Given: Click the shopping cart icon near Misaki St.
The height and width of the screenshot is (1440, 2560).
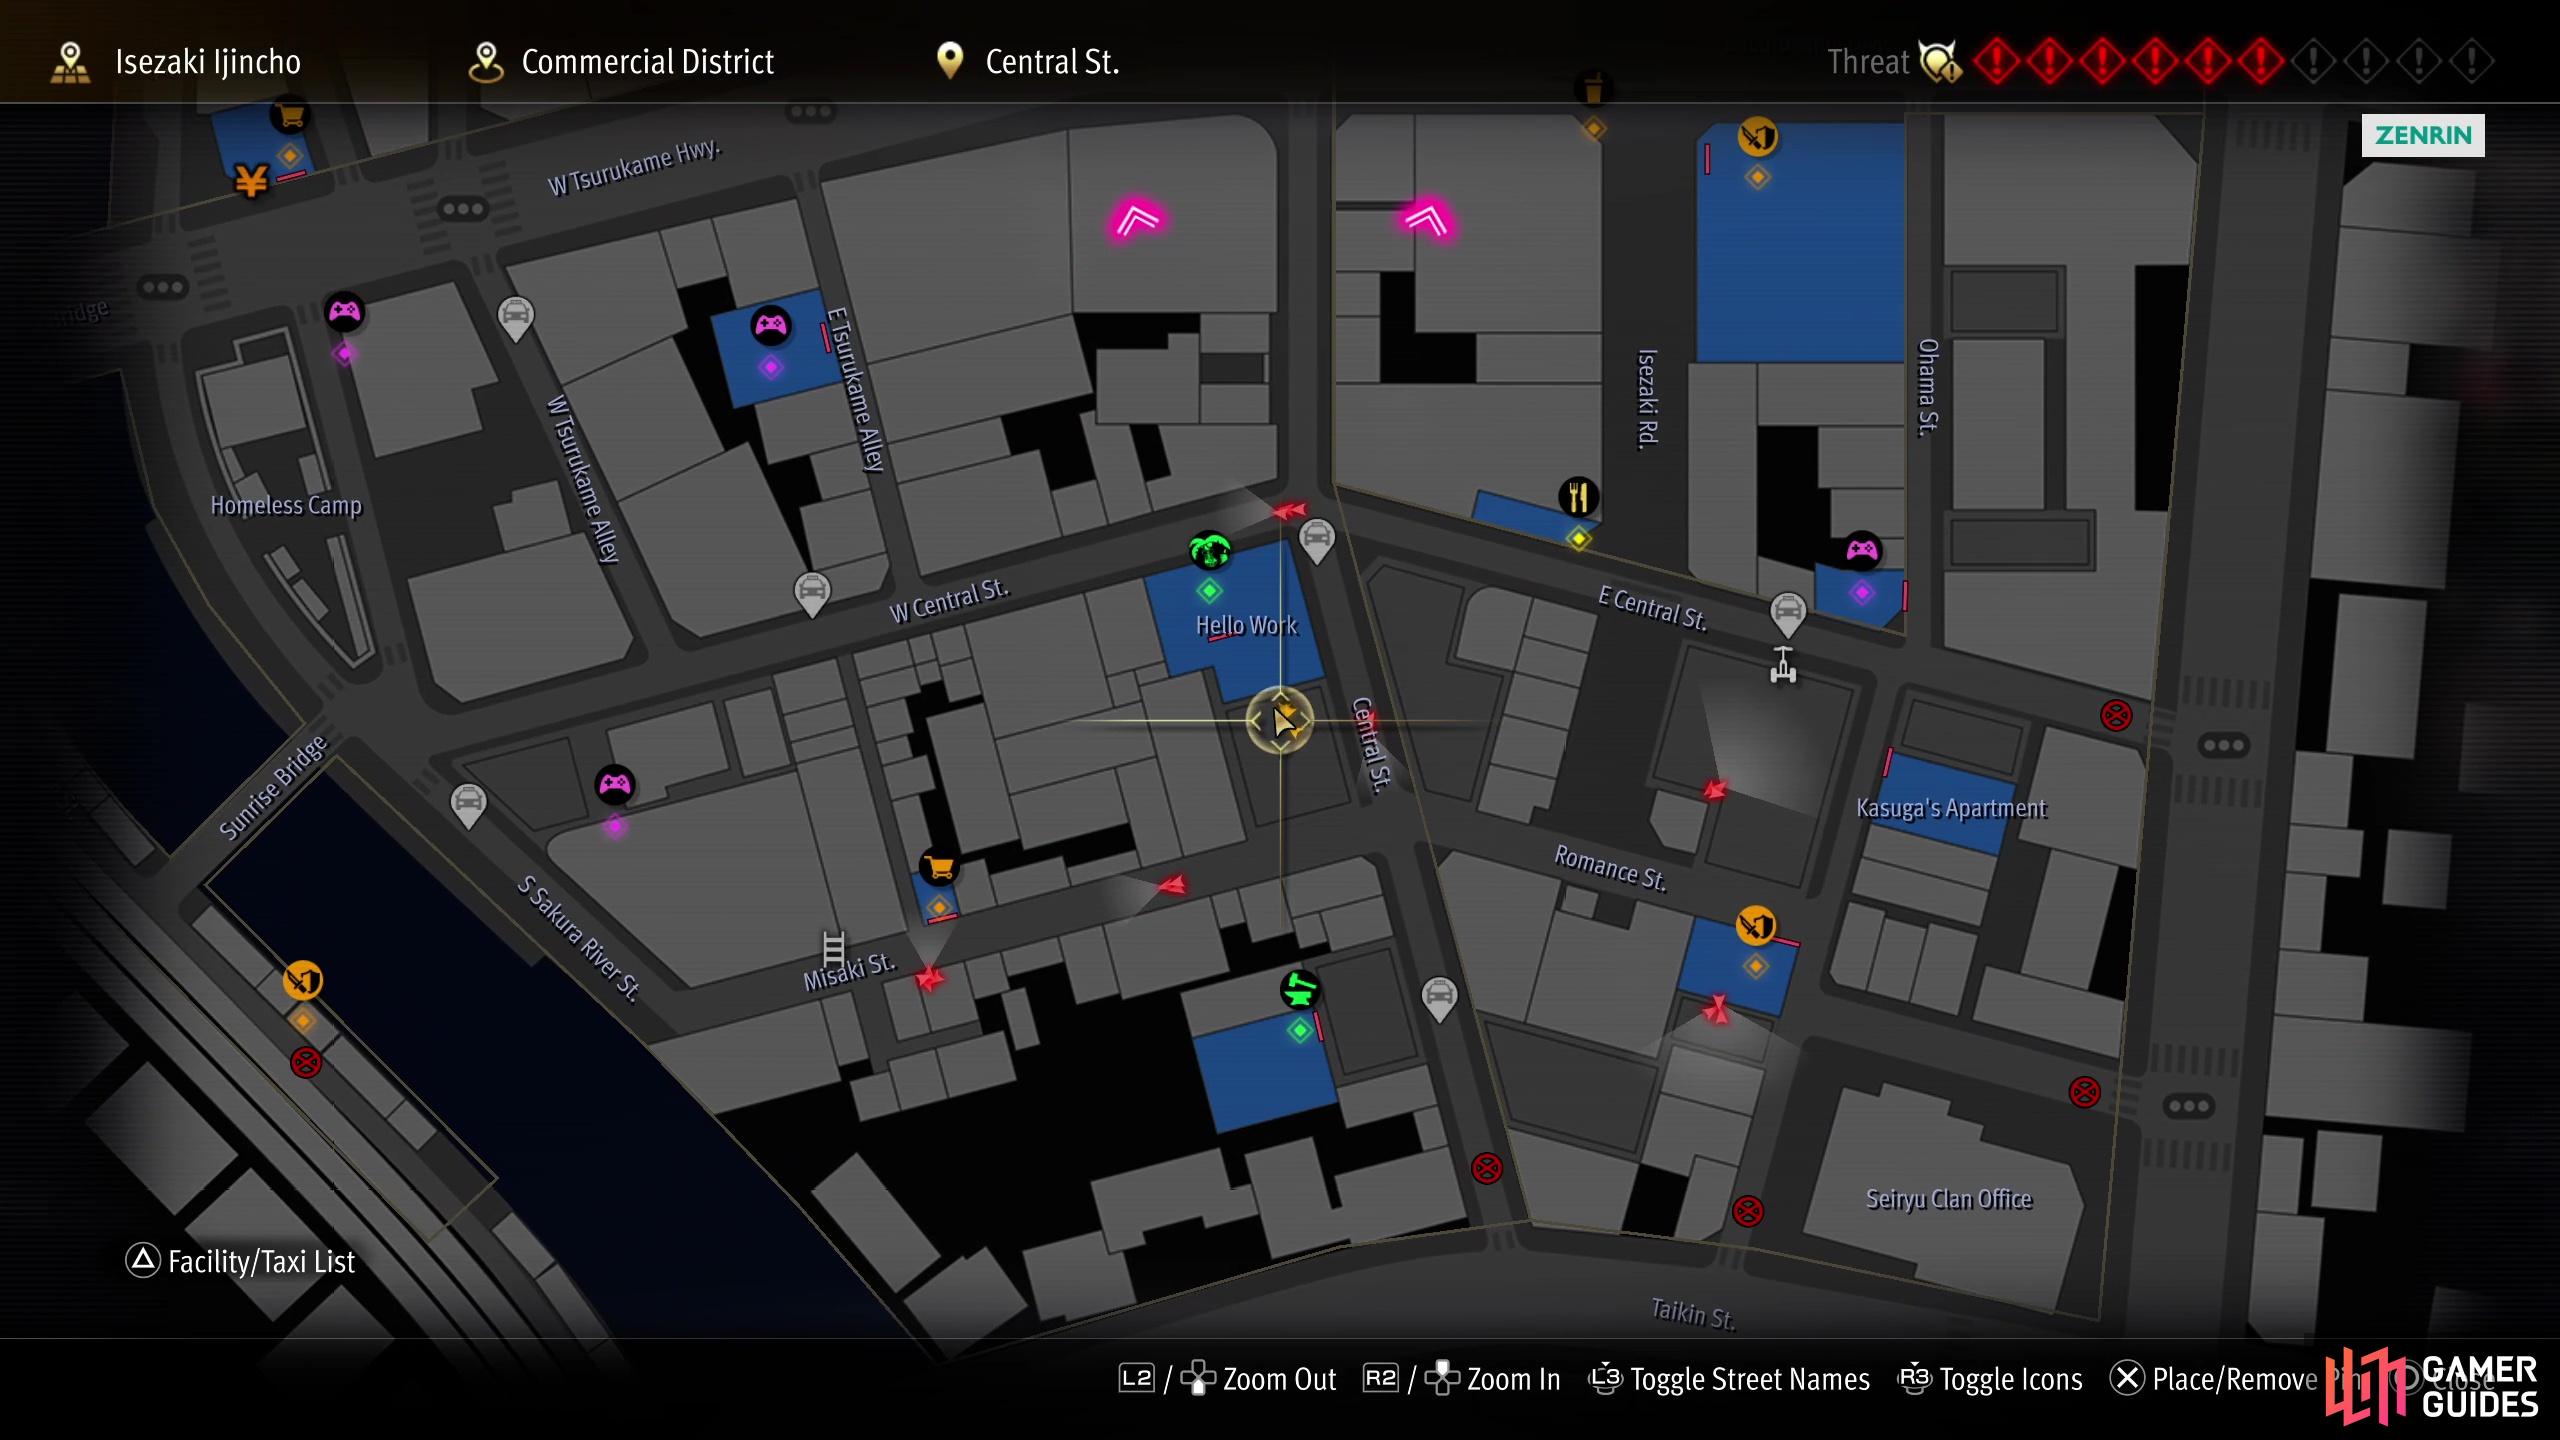Looking at the screenshot, I should point(939,867).
